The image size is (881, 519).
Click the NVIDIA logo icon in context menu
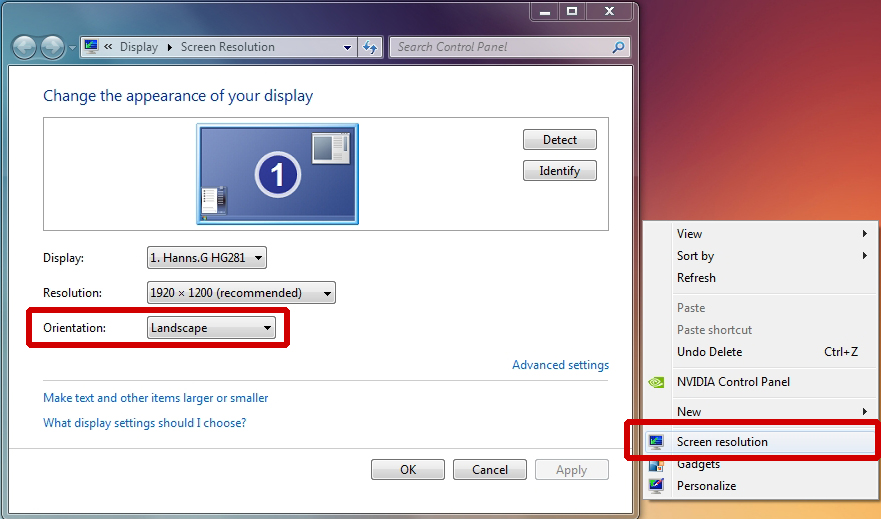656,383
